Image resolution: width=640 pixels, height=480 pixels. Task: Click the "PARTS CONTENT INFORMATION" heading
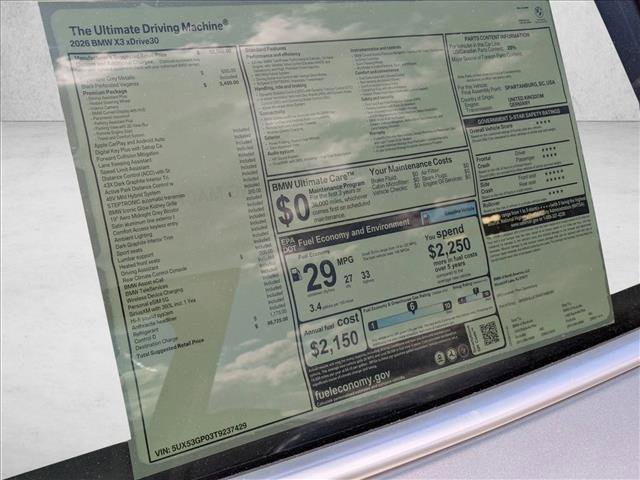point(497,36)
